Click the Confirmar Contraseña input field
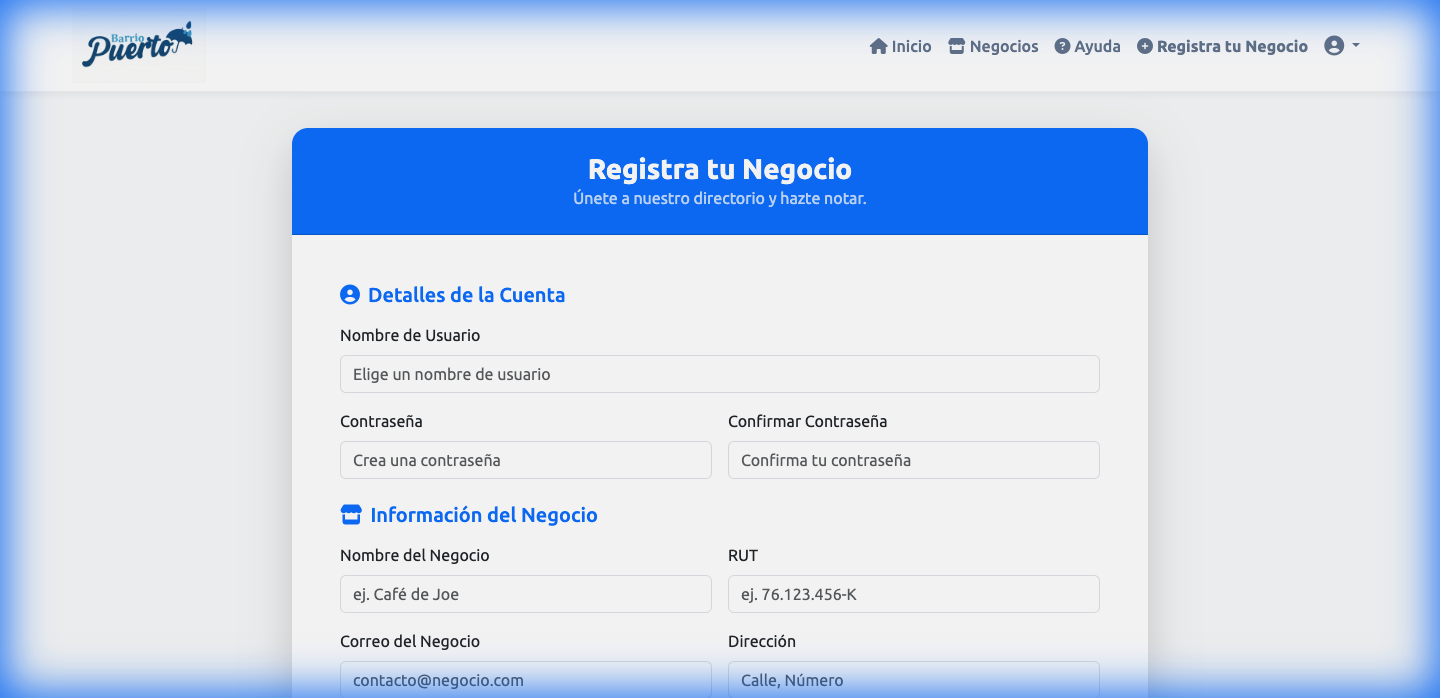 coord(913,460)
